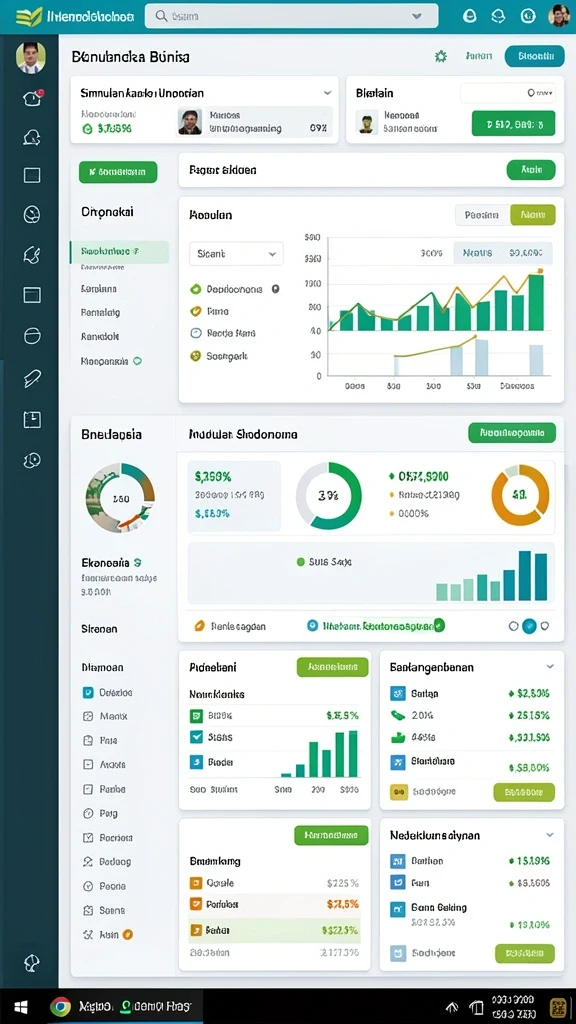
Task: Open the notifications icon with red badge
Action: pyautogui.click(x=32, y=97)
